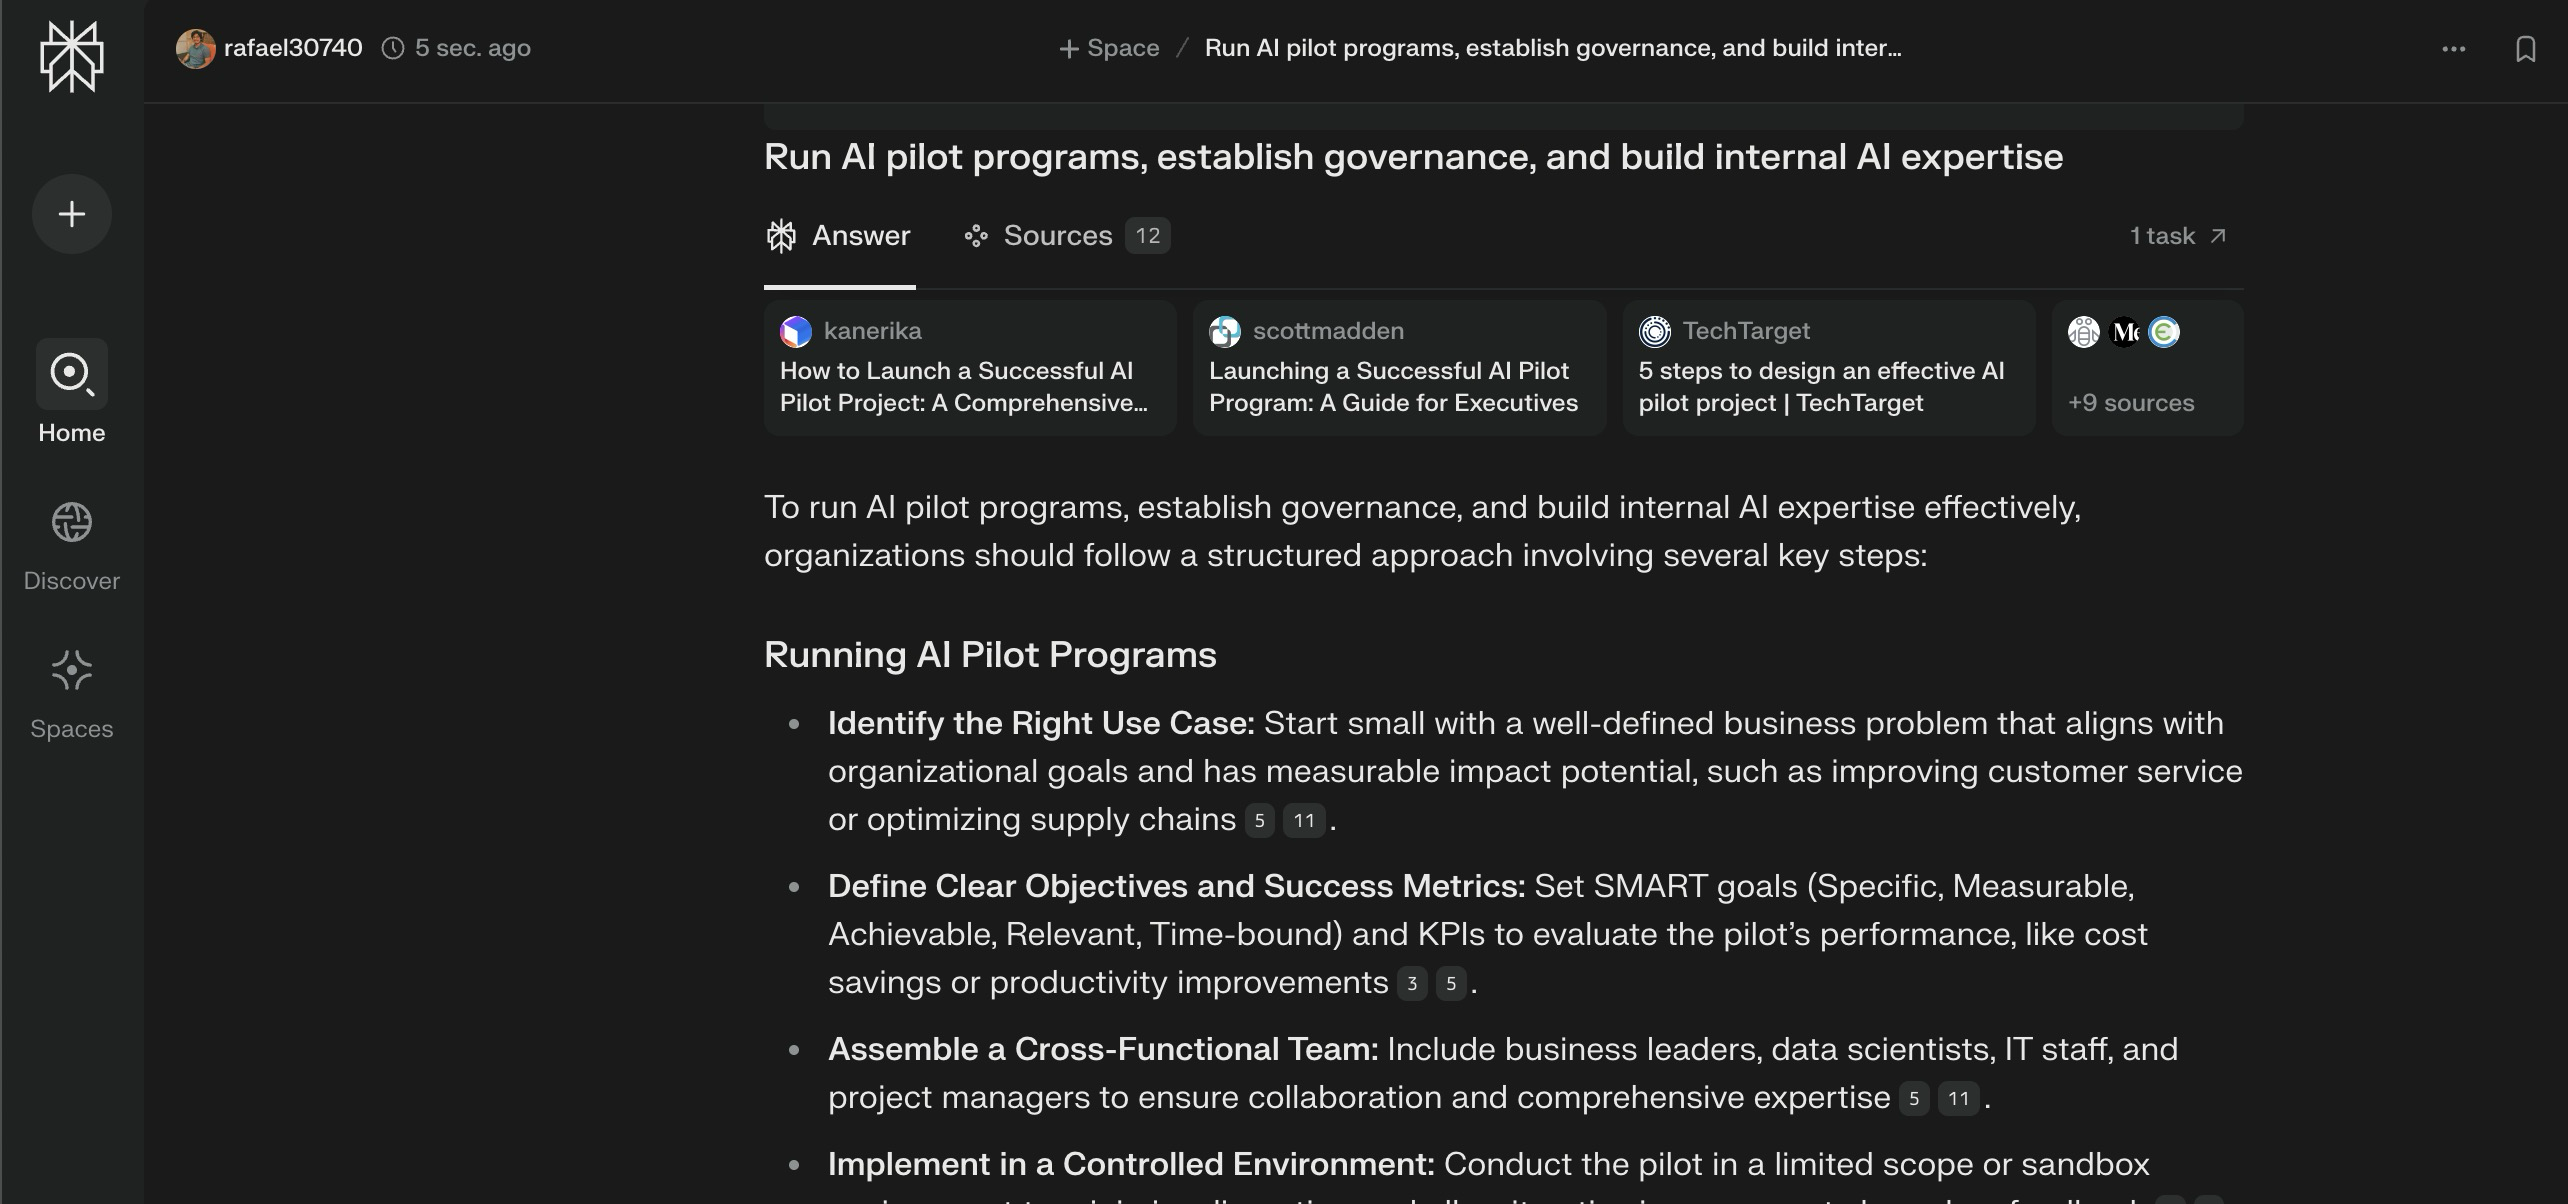This screenshot has width=2568, height=1204.
Task: Click the rafael30740 profile avatar
Action: coord(195,49)
